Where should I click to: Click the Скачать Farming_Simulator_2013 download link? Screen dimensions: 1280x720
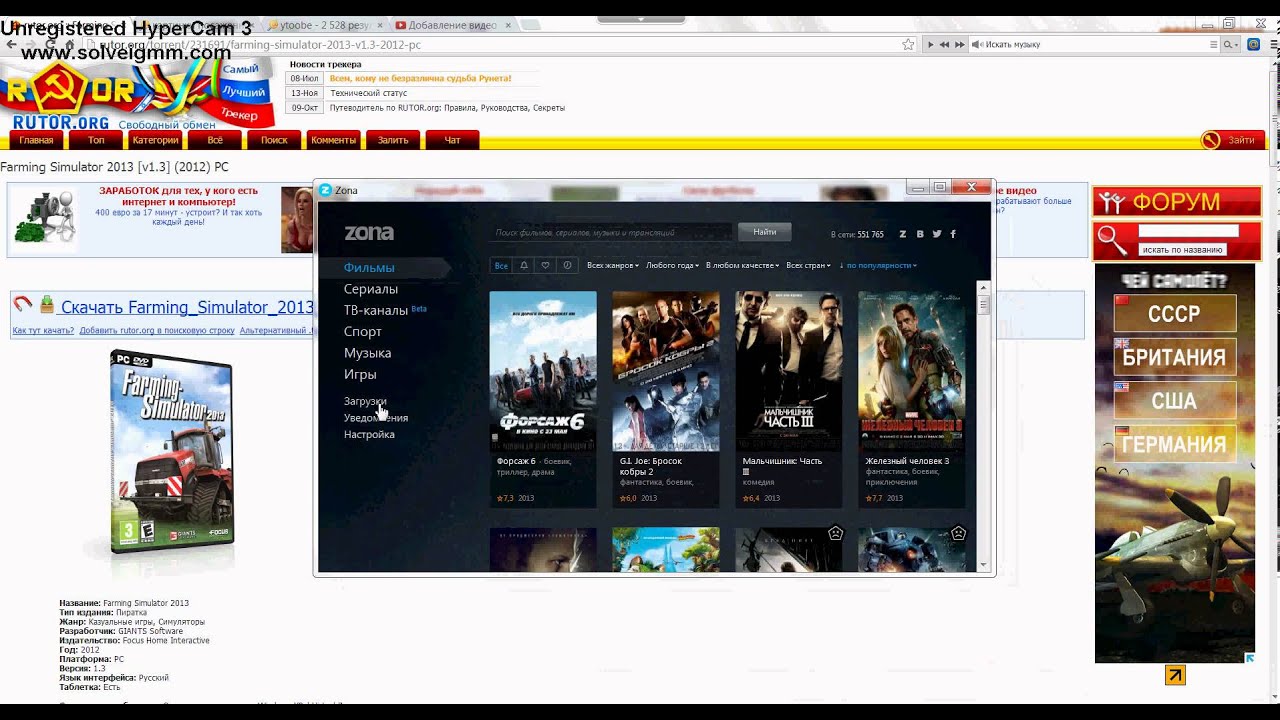click(x=187, y=307)
